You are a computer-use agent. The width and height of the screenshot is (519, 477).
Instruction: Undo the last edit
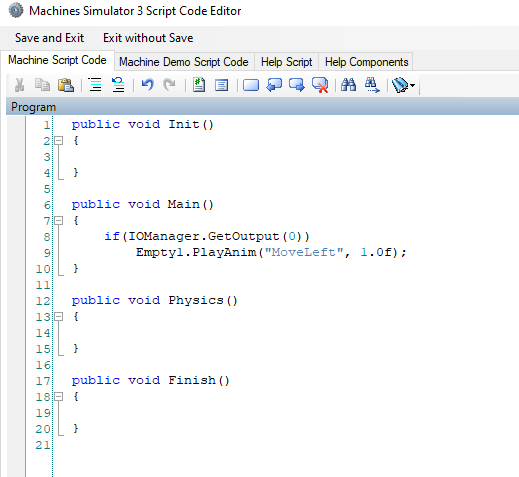[x=147, y=85]
